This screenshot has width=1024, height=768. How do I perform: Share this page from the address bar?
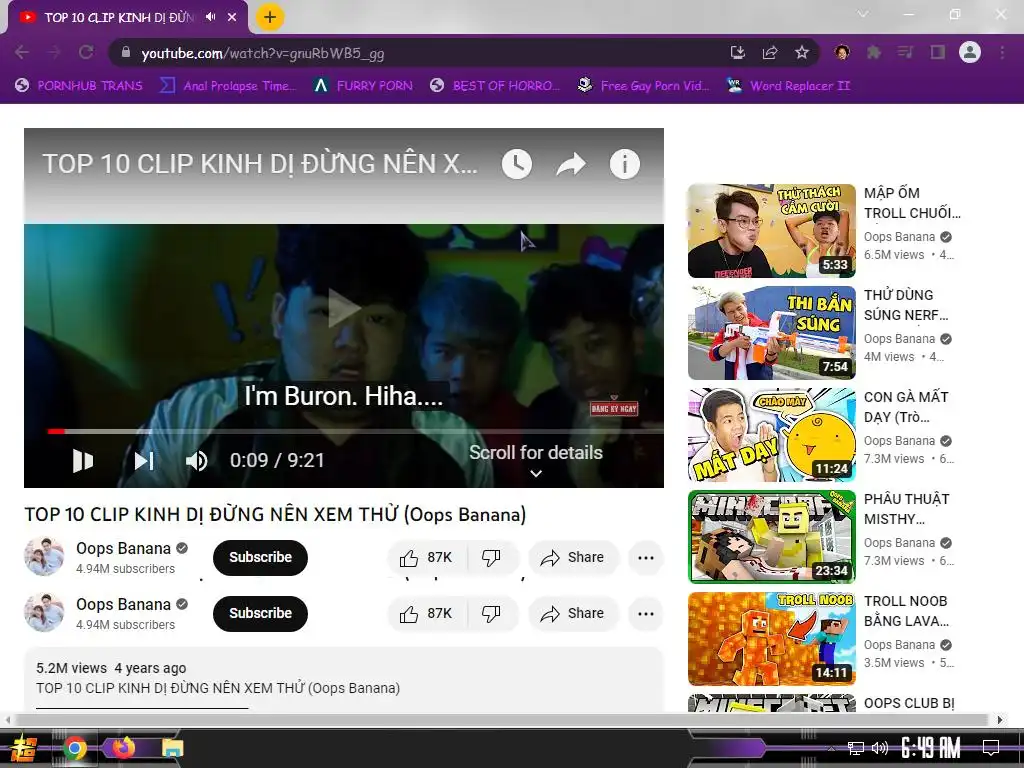point(770,52)
